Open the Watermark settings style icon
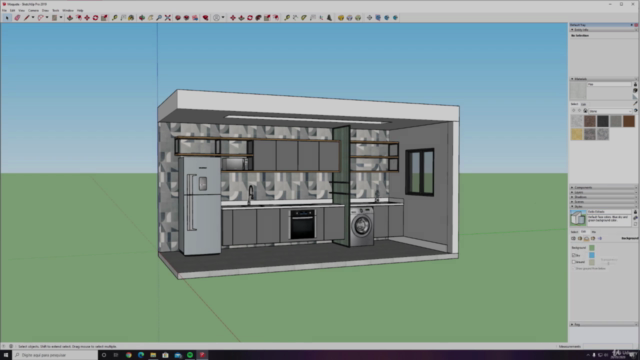 coord(593,238)
